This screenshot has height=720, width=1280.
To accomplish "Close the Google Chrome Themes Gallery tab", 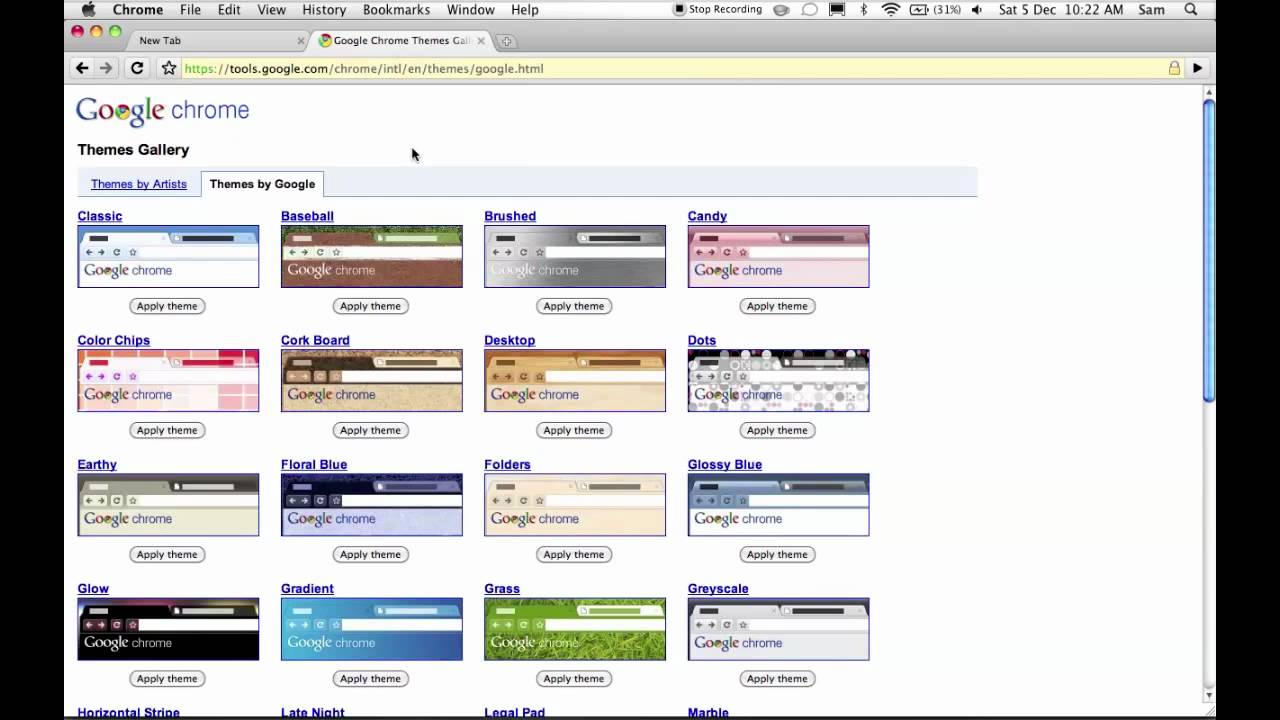I will [x=481, y=41].
